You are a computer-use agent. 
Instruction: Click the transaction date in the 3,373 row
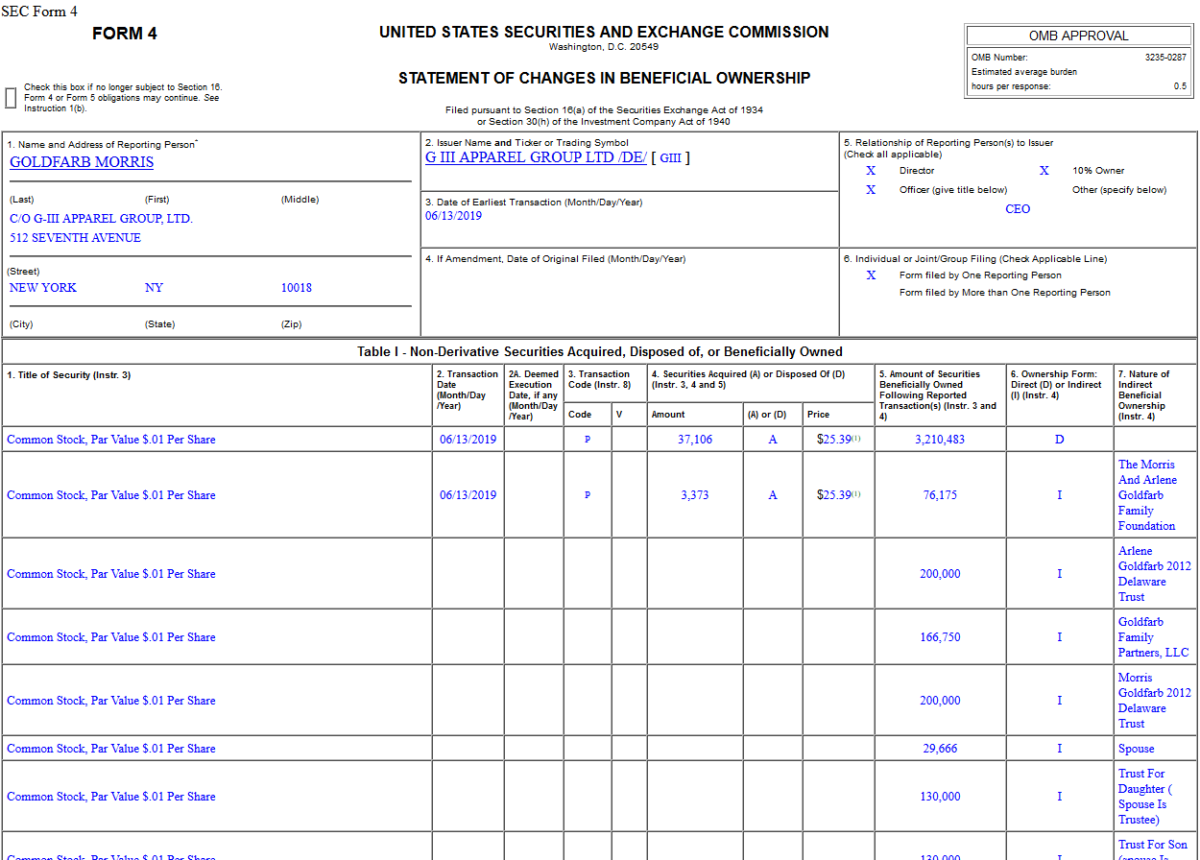coord(467,495)
